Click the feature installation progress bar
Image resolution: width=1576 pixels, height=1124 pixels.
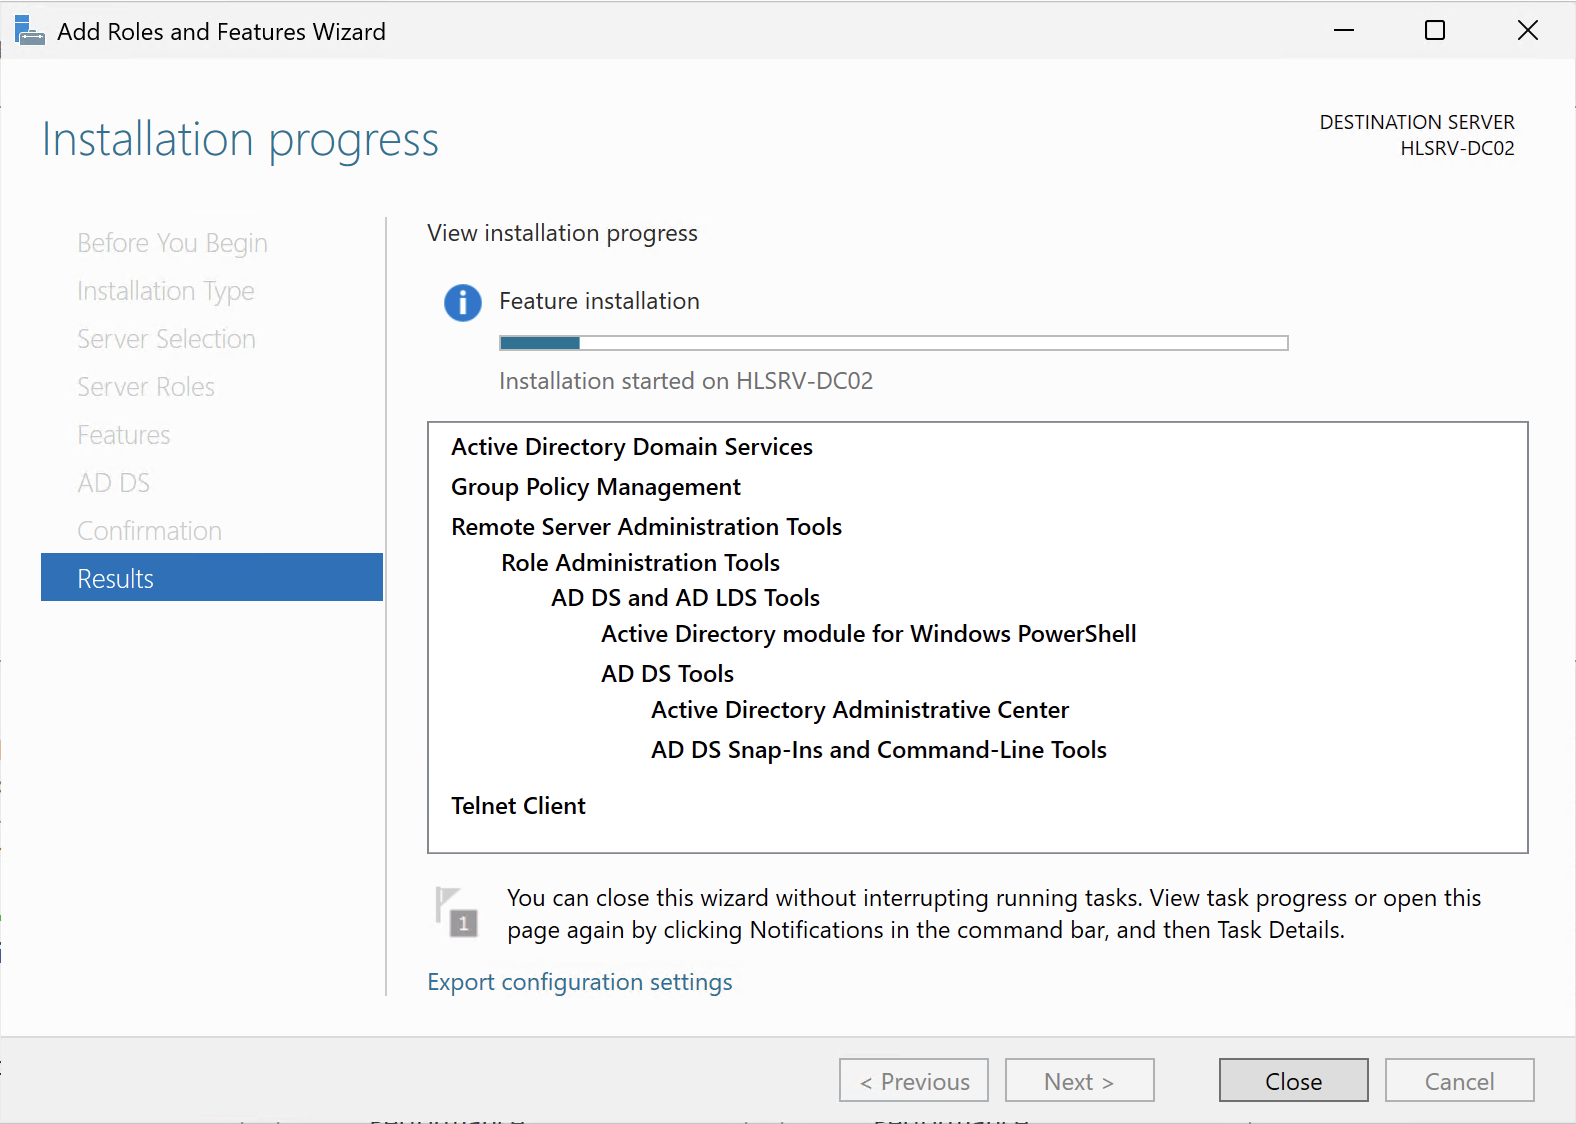(893, 343)
